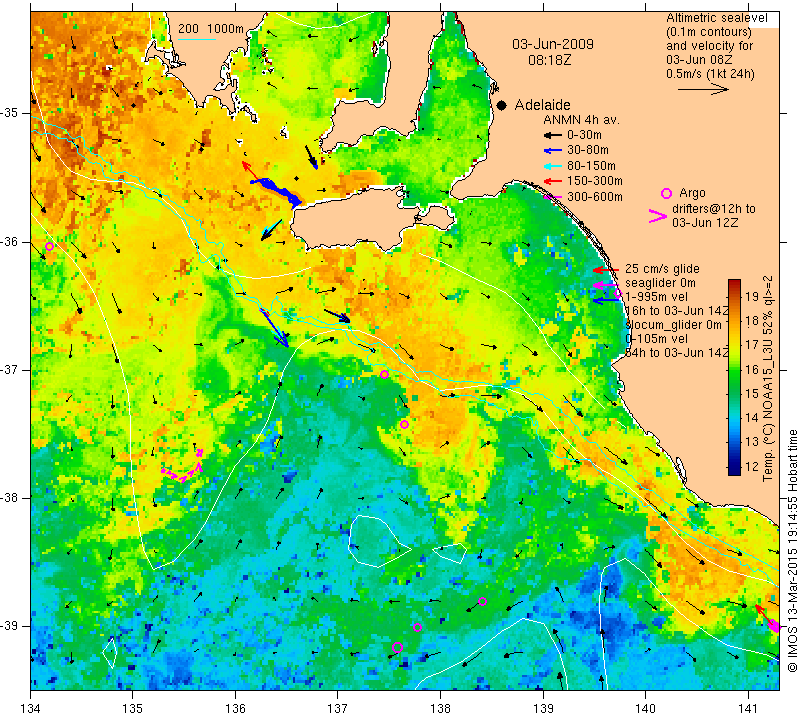The width and height of the screenshot is (800, 720).
Task: Click the 'Altimetric sealevel' text
Action: click(717, 18)
